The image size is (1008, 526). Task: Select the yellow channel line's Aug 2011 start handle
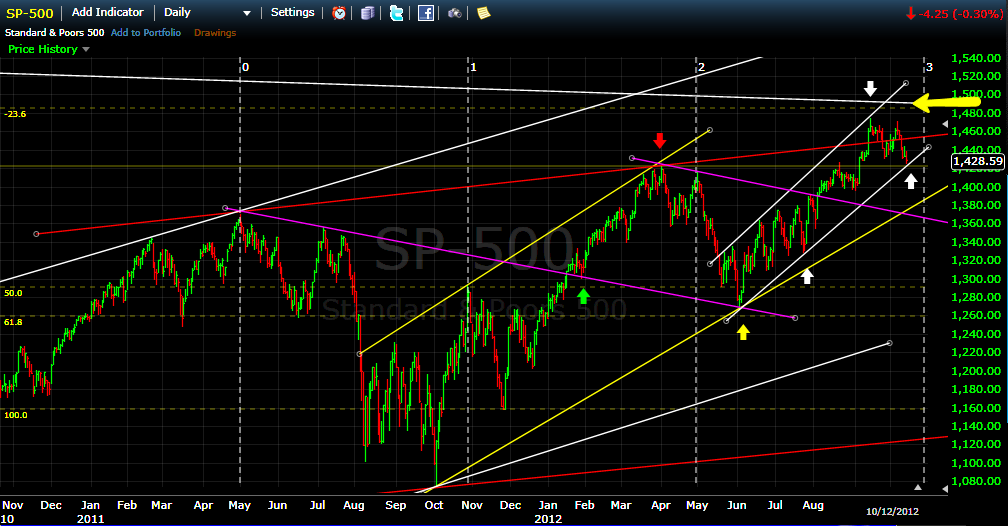pyautogui.click(x=359, y=354)
